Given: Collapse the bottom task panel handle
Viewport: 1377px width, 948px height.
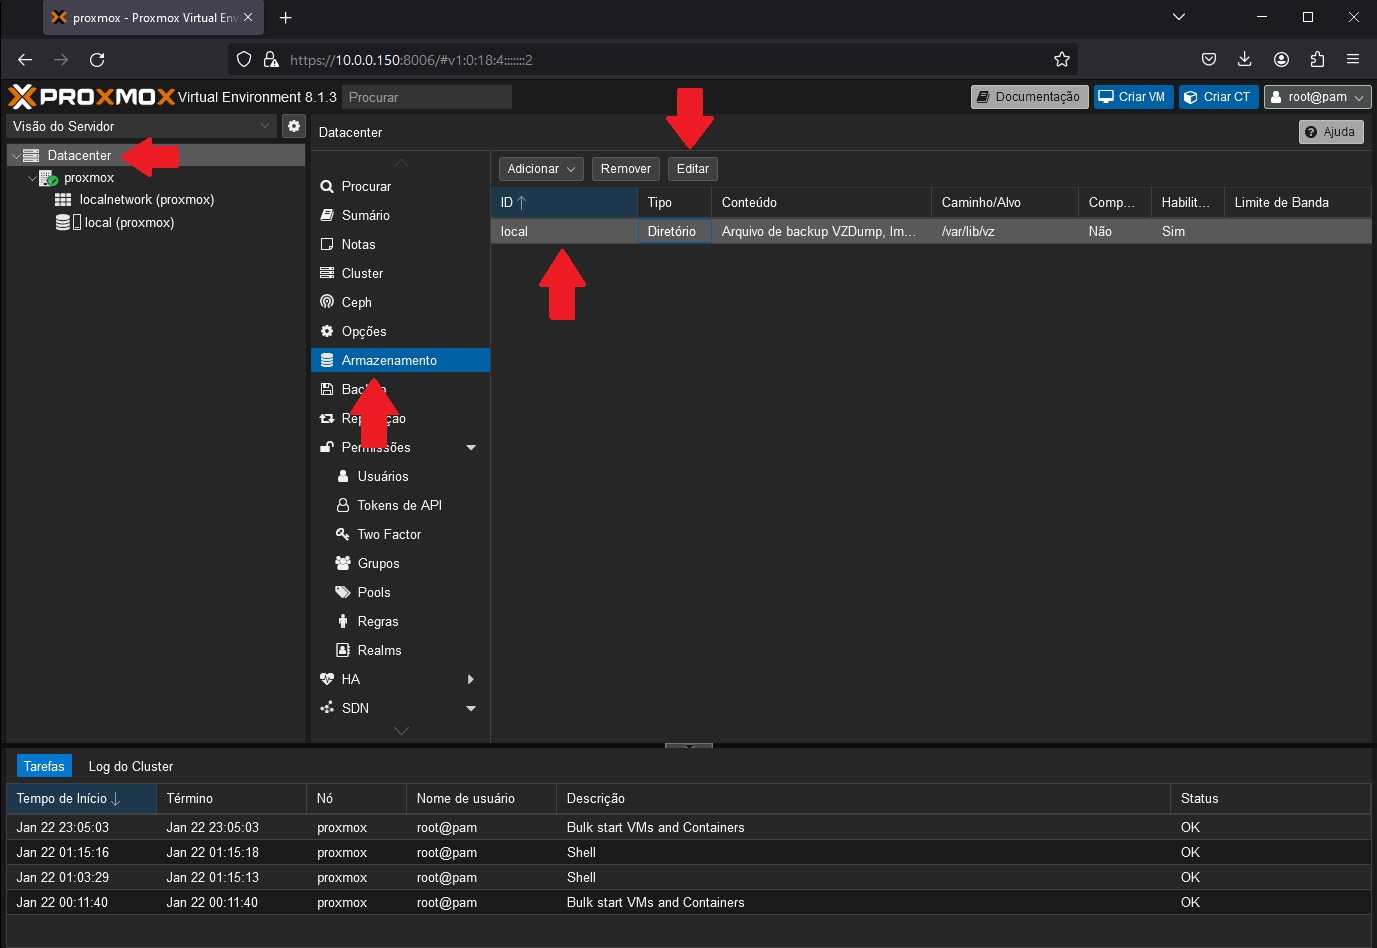Looking at the screenshot, I should (689, 746).
